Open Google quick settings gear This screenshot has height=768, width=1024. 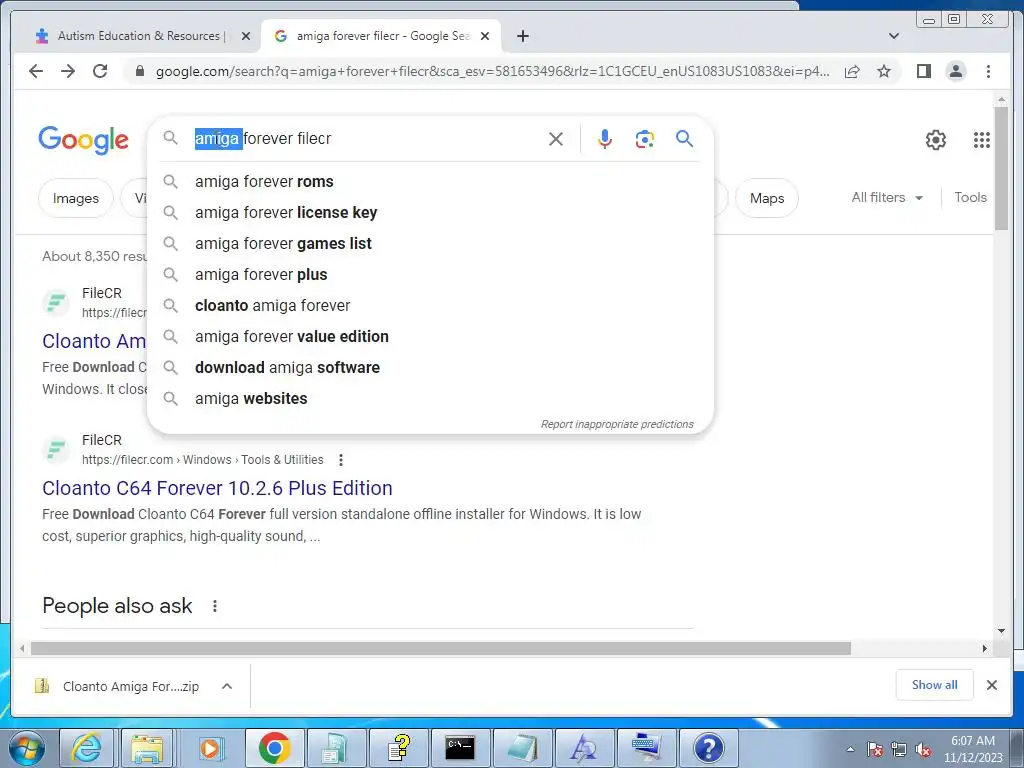(x=936, y=140)
